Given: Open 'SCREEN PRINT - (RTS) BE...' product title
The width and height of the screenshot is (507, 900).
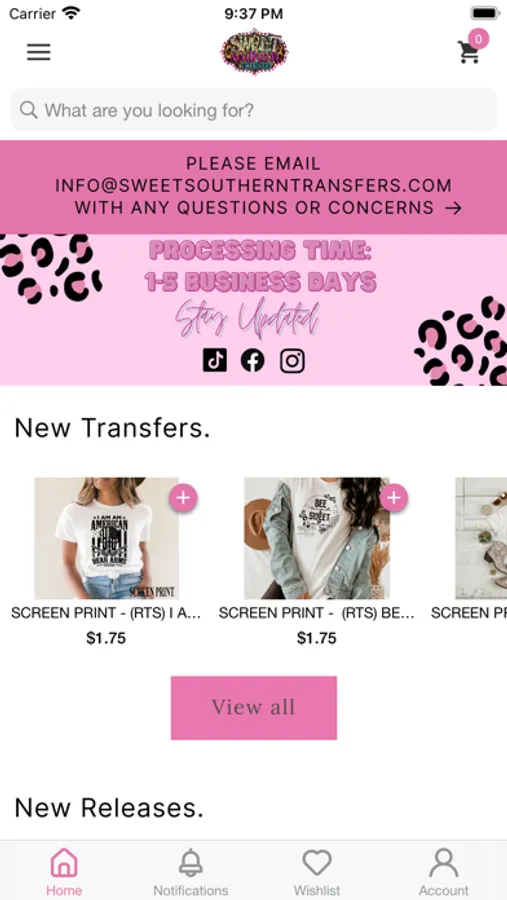Looking at the screenshot, I should pyautogui.click(x=316, y=613).
